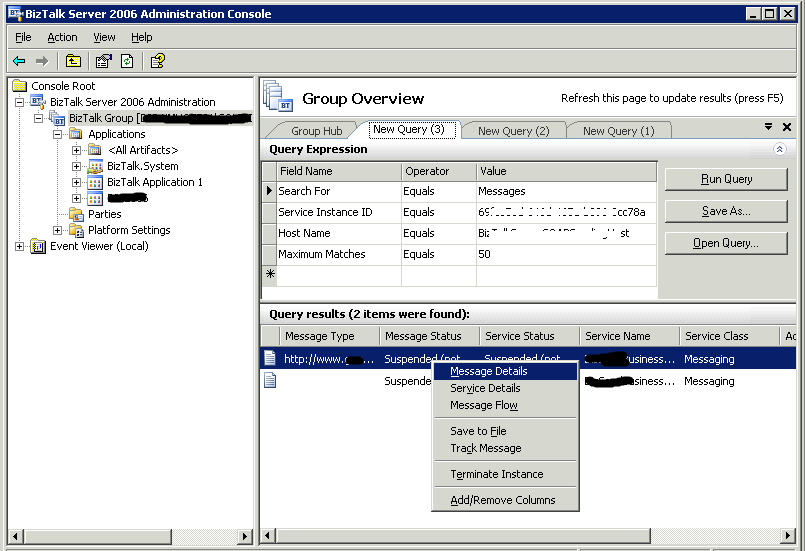Choose Terminate Instance from context menu
This screenshot has width=805, height=551.
(506, 474)
